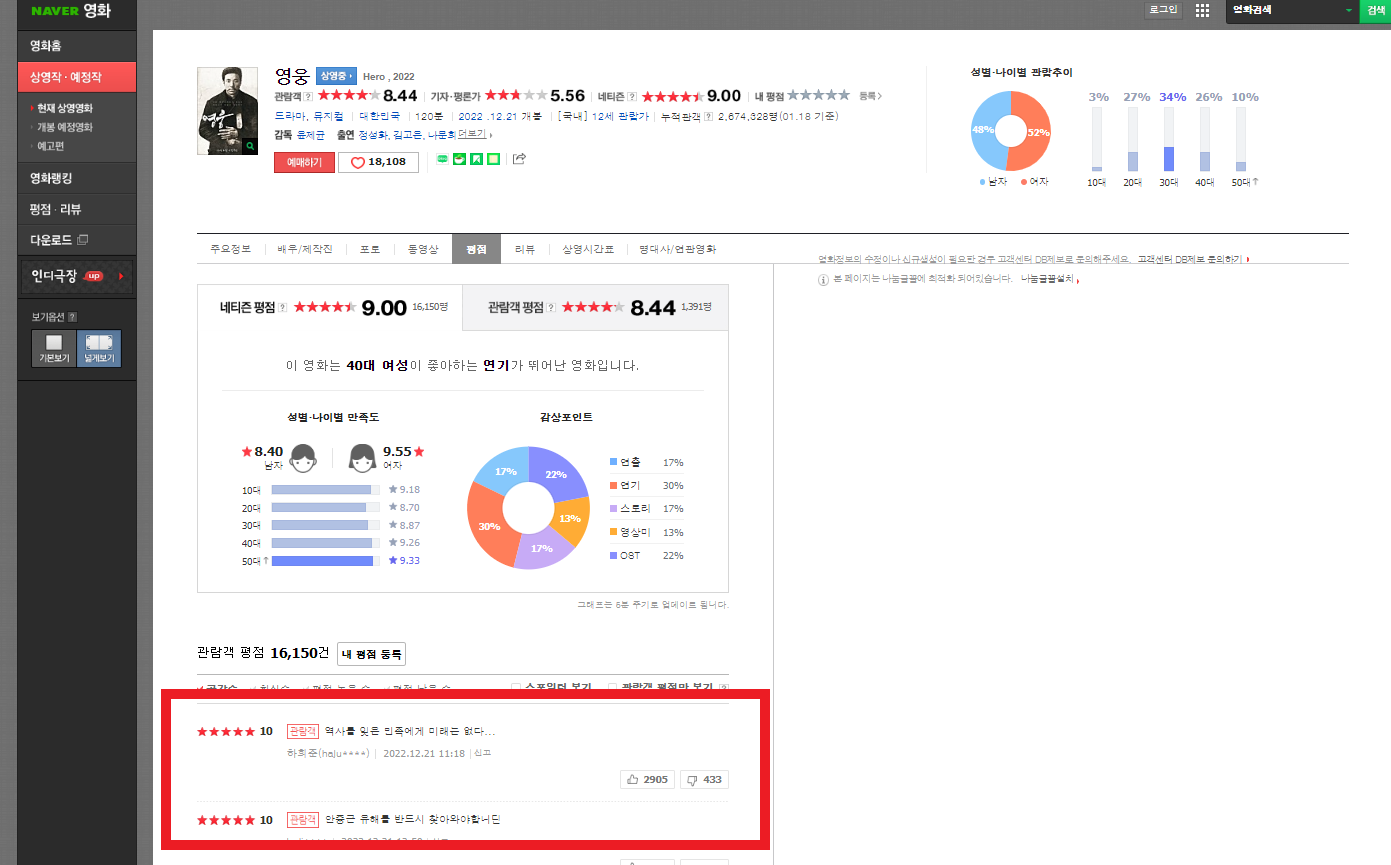Open the 상영시간표 tab
Image resolution: width=1391 pixels, height=865 pixels.
[x=588, y=249]
